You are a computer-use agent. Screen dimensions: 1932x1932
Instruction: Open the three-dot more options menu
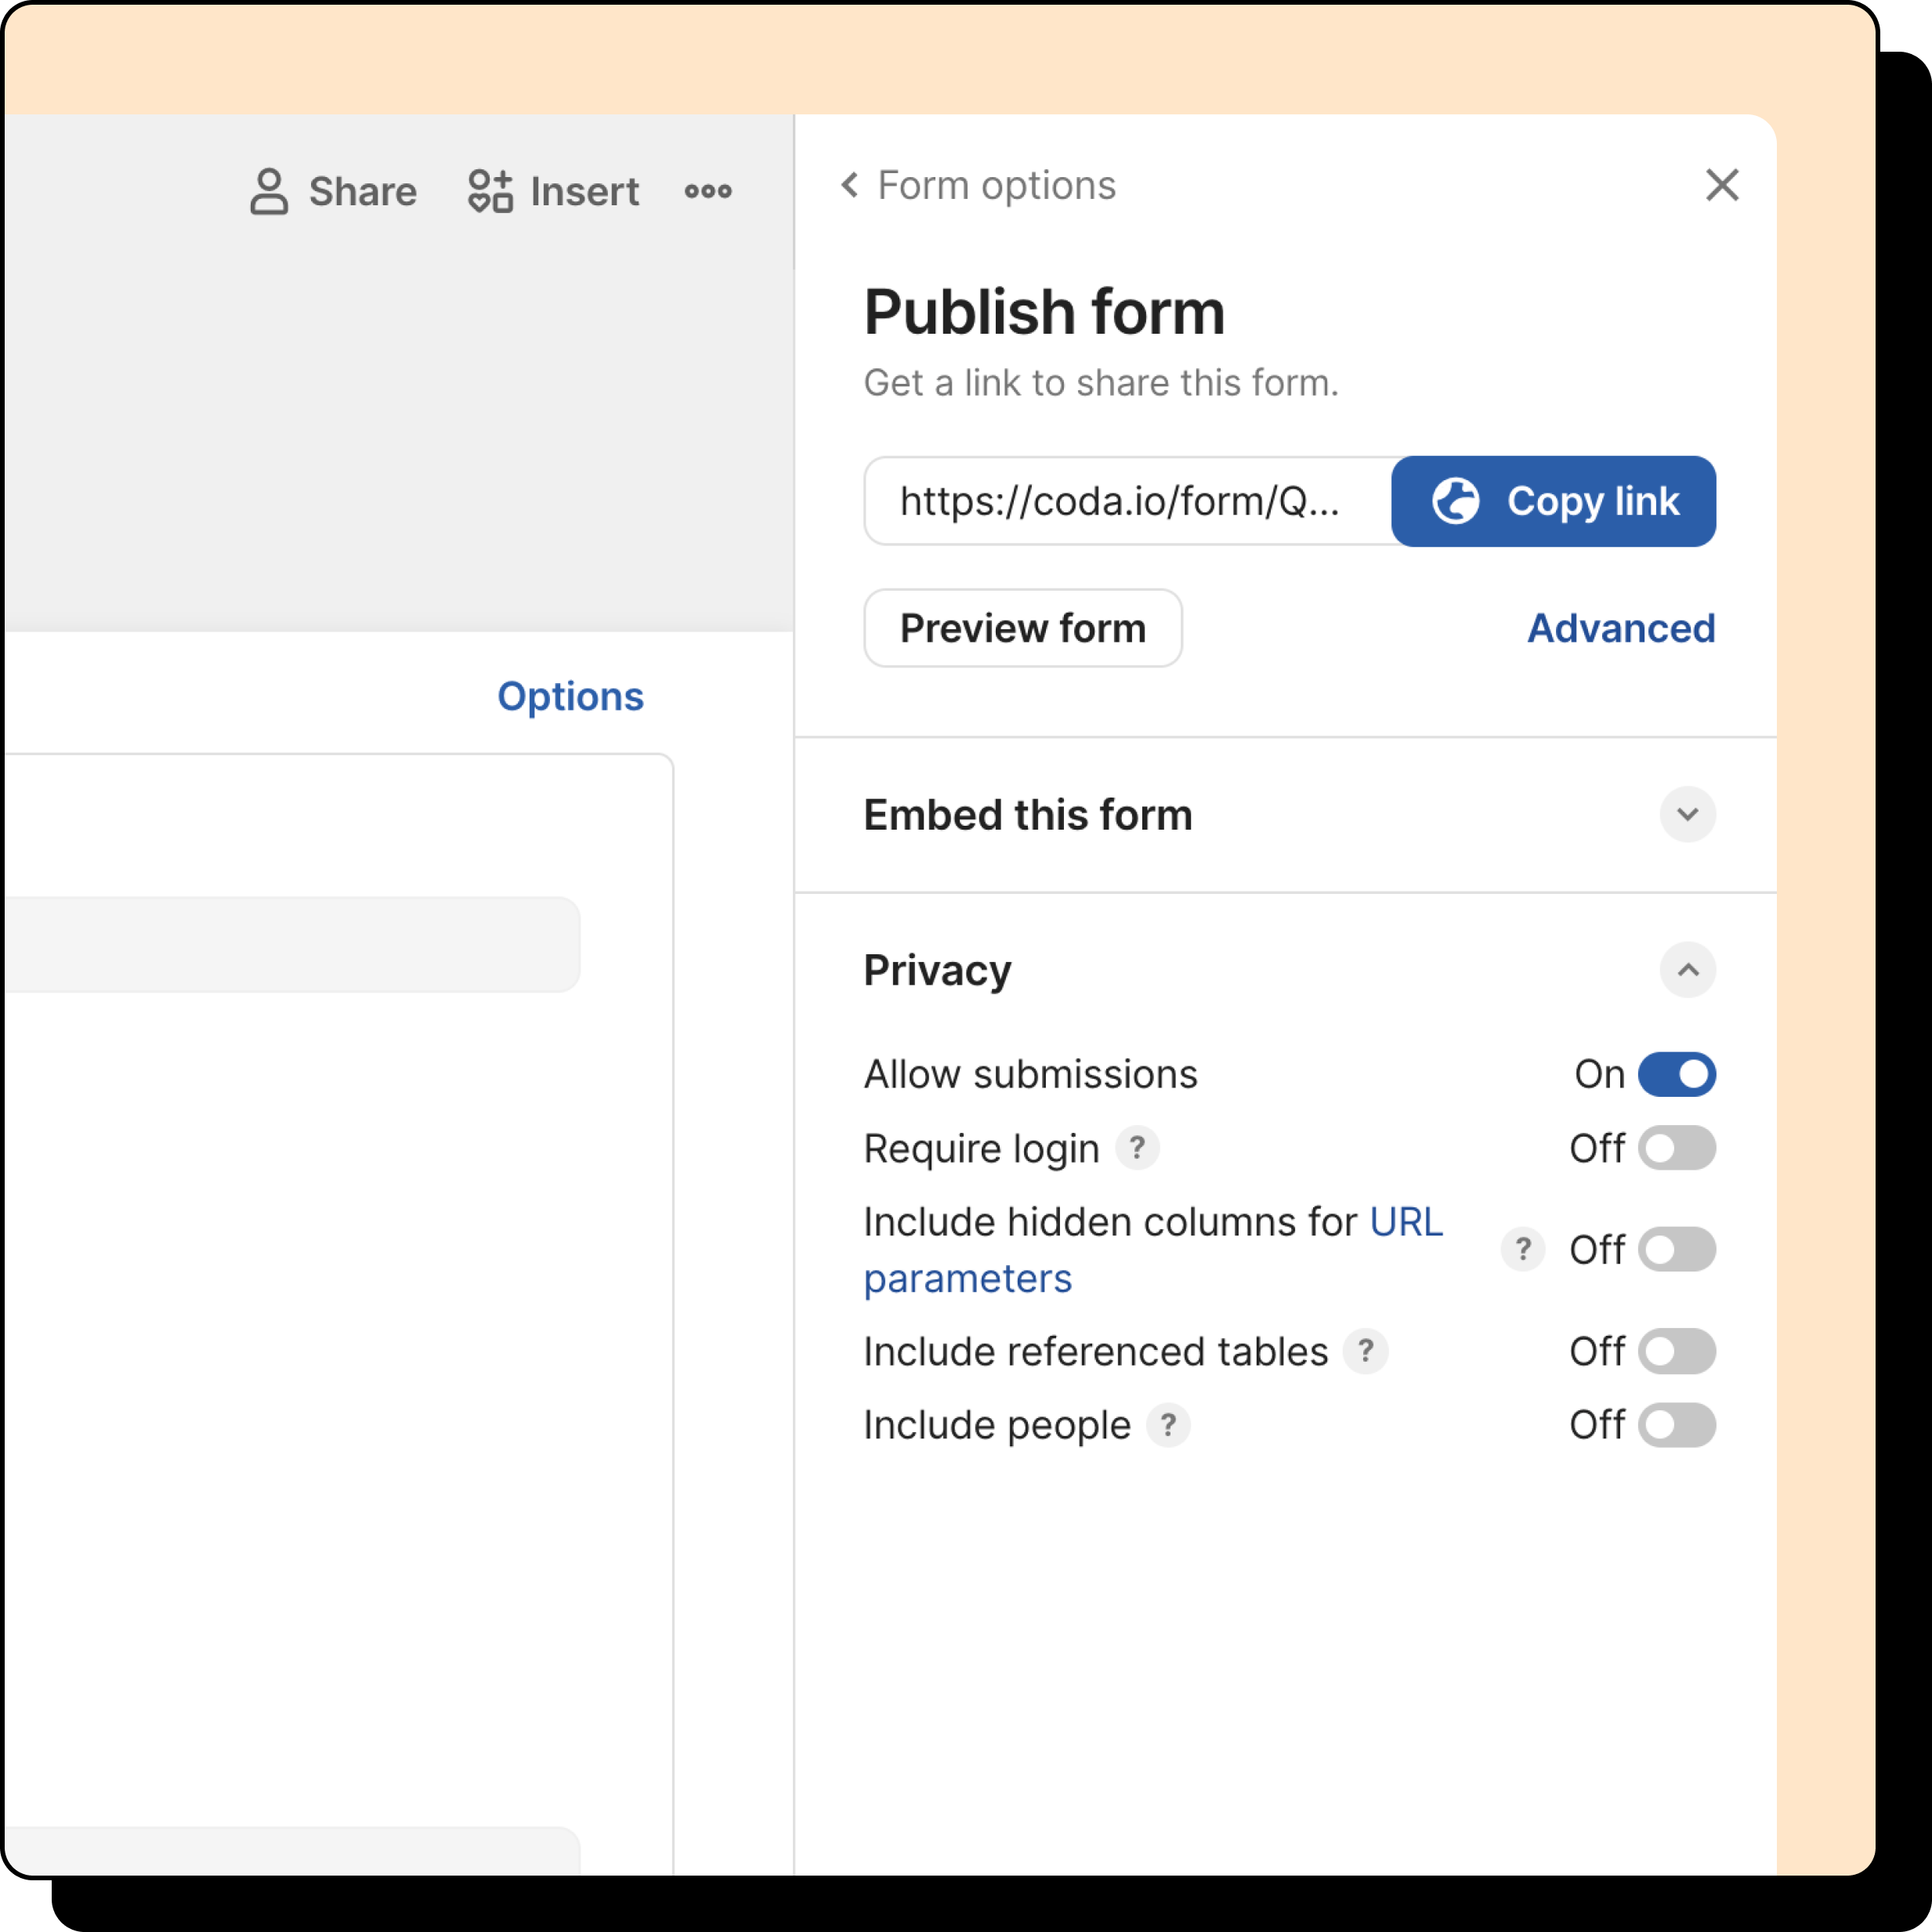click(708, 191)
